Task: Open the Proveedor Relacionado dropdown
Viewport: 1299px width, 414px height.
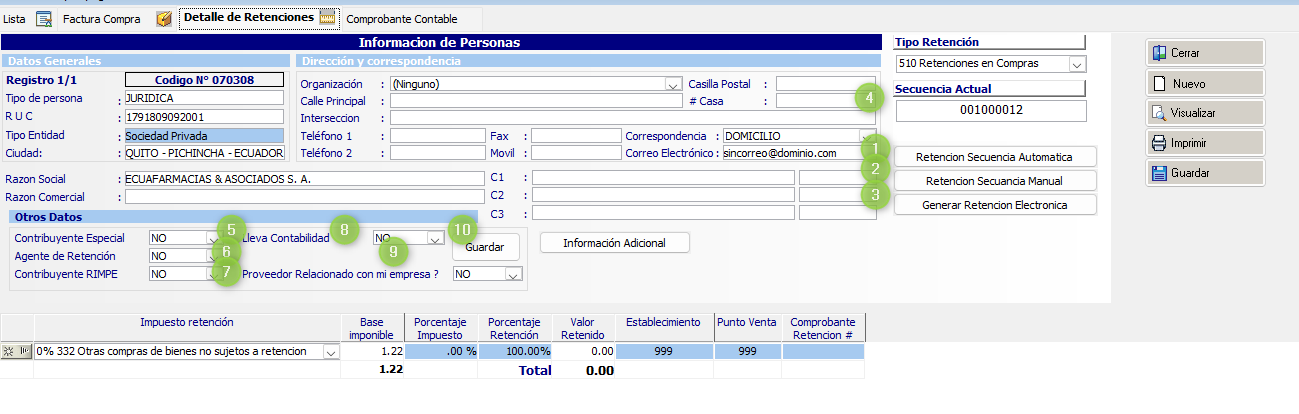Action: [513, 274]
